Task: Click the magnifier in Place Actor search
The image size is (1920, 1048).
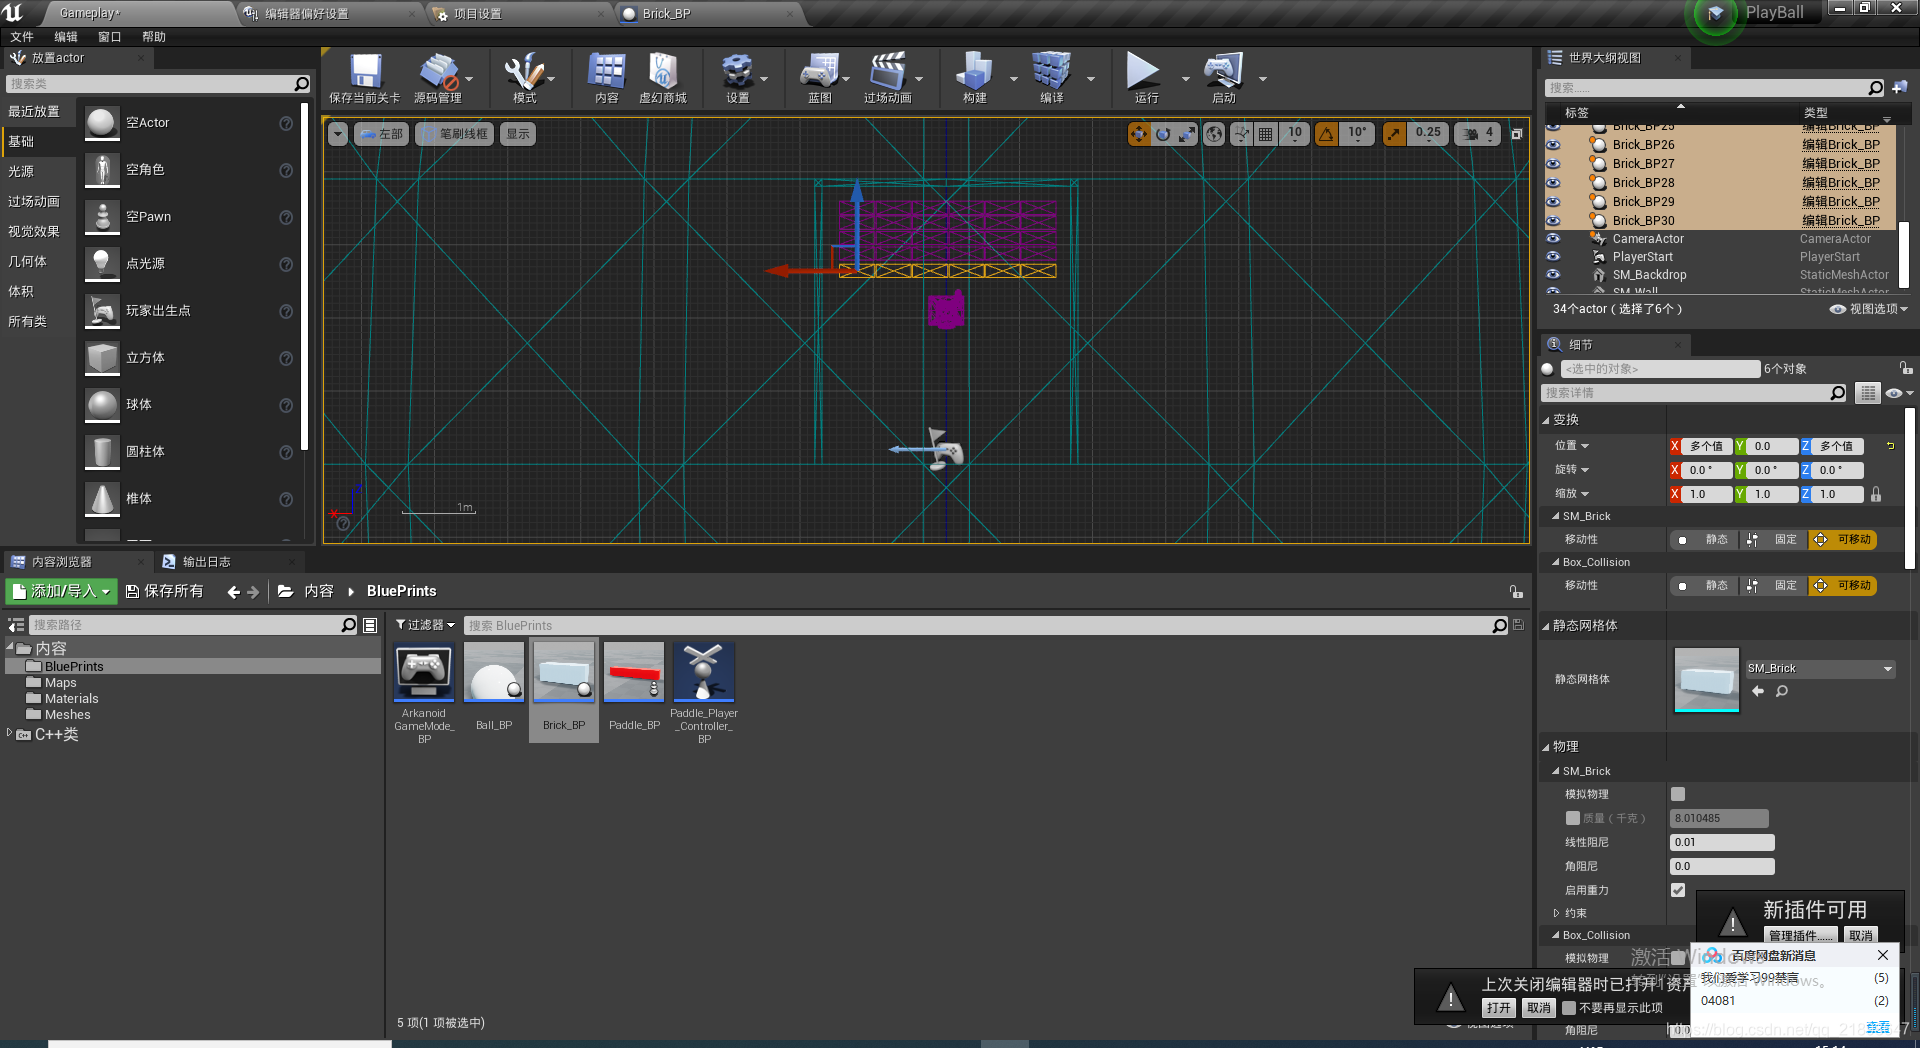Action: [301, 84]
